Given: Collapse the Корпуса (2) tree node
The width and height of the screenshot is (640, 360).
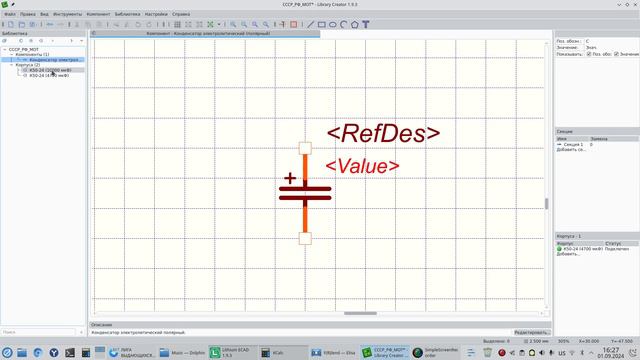Looking at the screenshot, I should 11,65.
